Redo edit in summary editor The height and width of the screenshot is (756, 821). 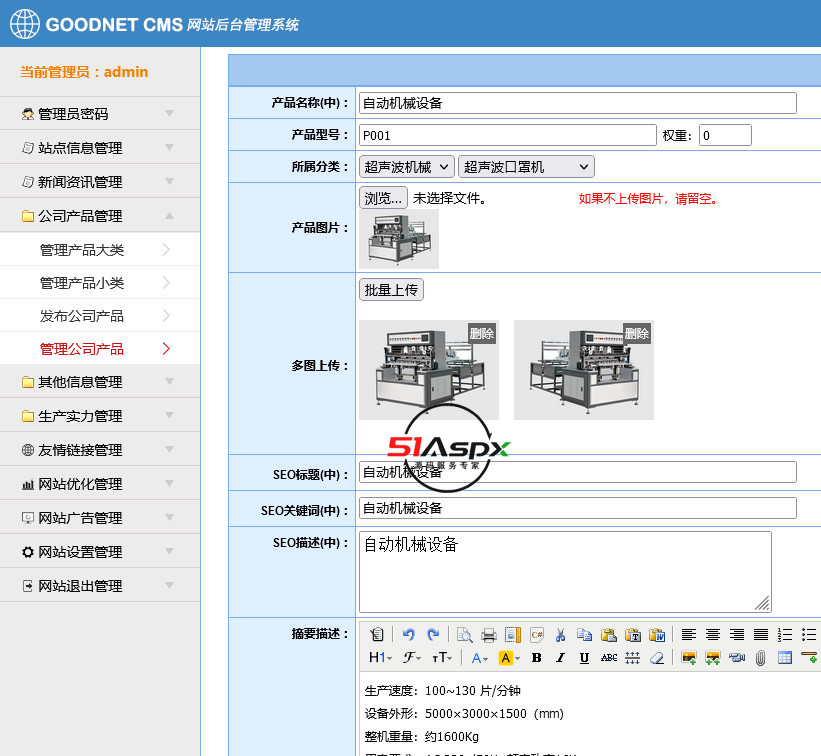click(x=433, y=635)
